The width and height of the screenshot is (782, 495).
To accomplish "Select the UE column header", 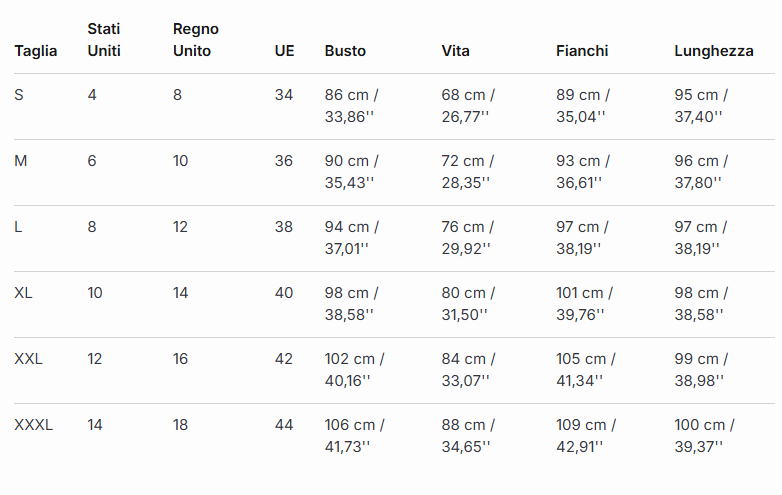I will tap(284, 51).
